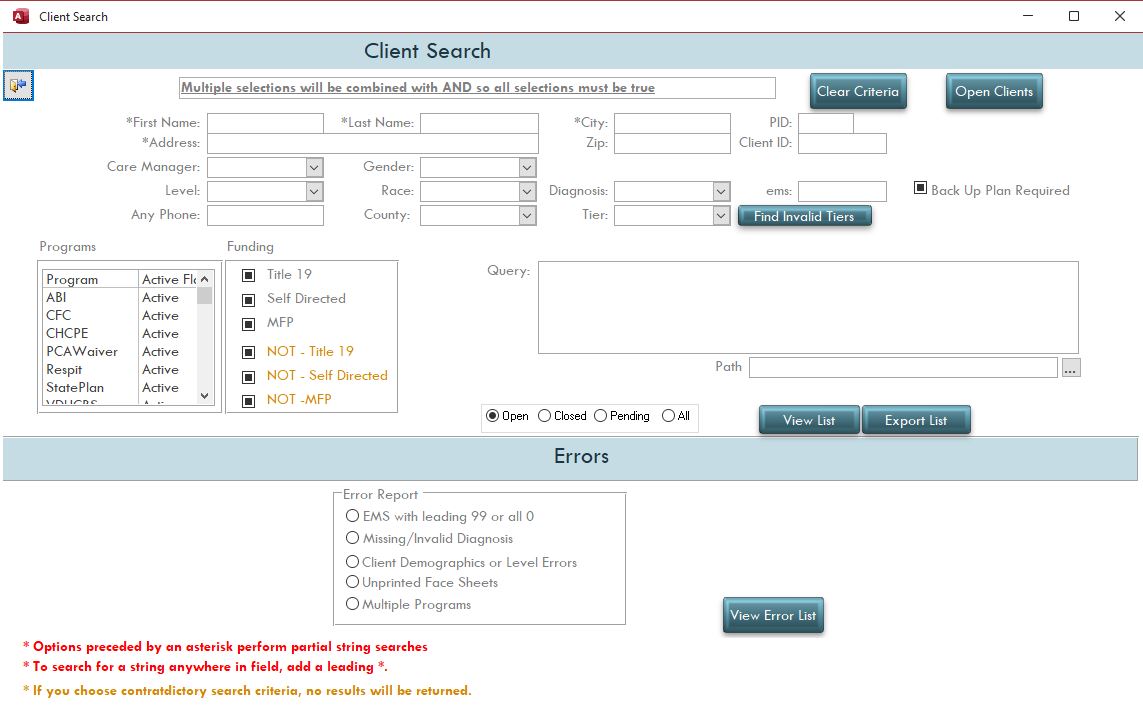Viewport: 1143px width, 705px height.
Task: Select CFC in the Programs list
Action: (120, 316)
